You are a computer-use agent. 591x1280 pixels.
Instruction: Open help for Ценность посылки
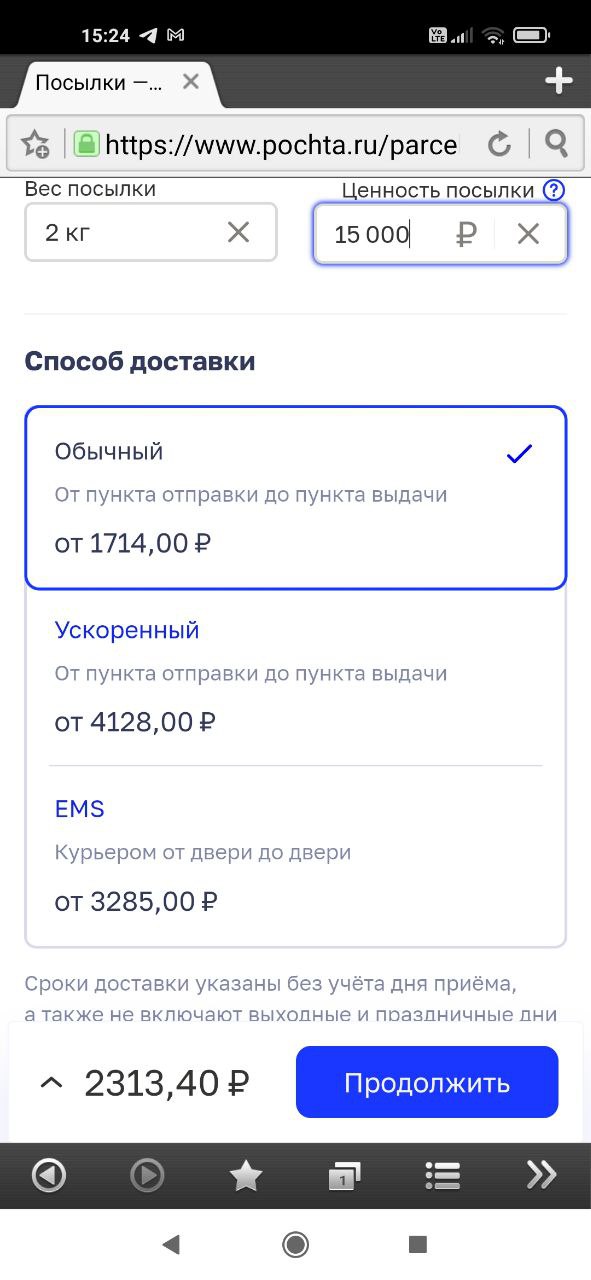point(554,190)
